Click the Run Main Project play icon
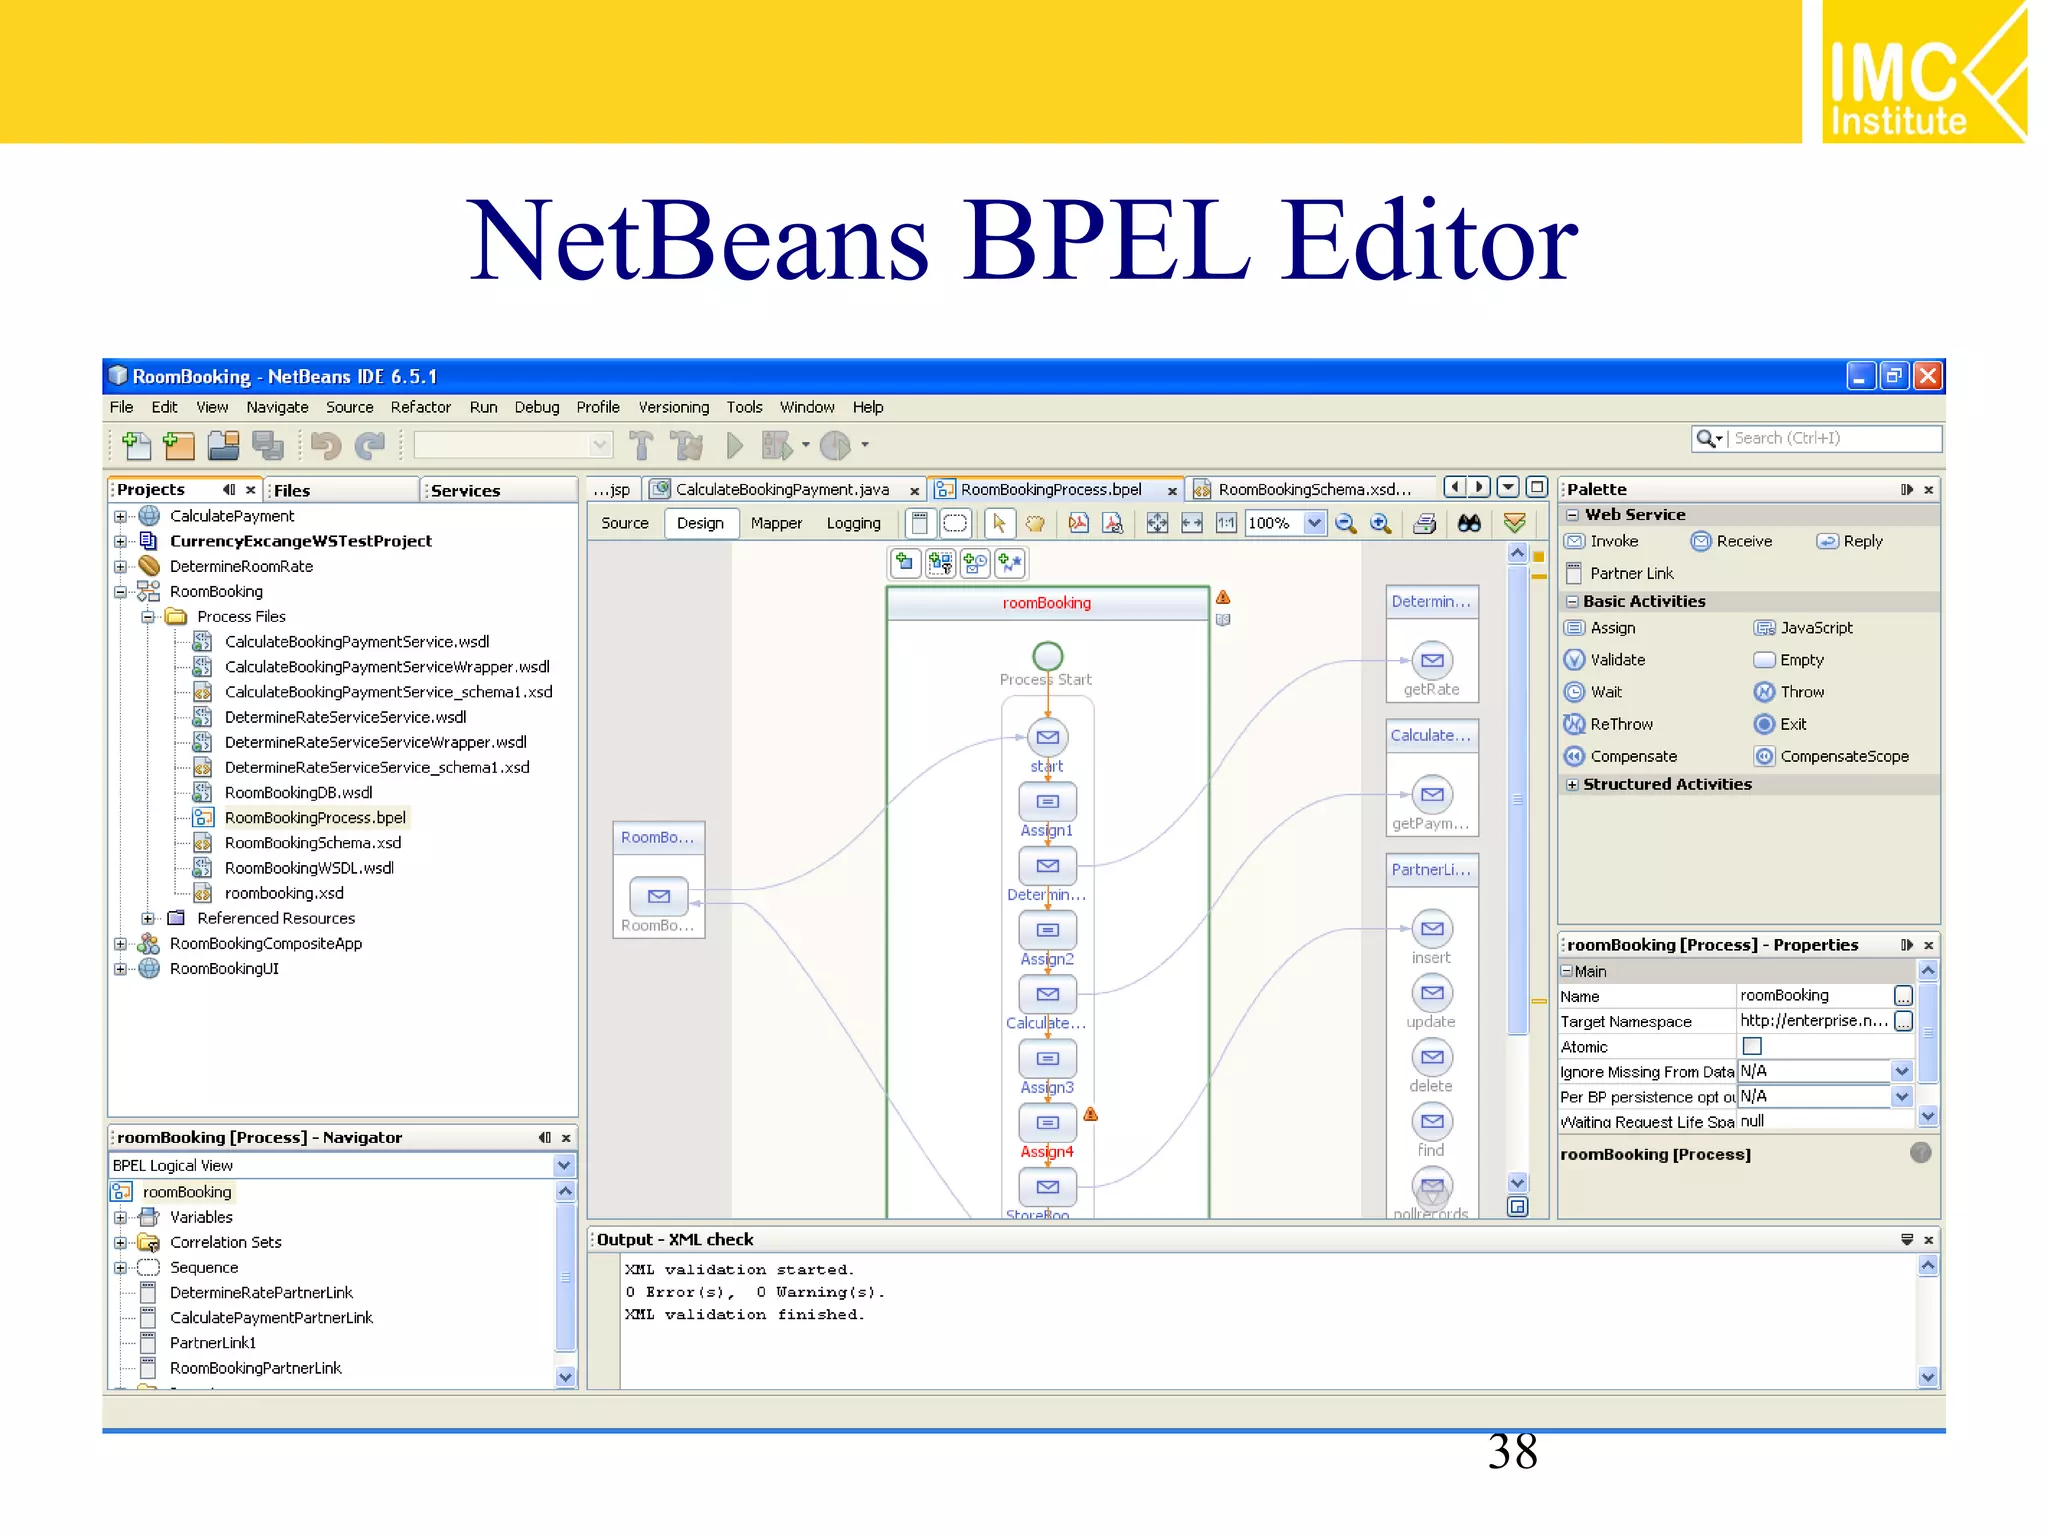Image resolution: width=2048 pixels, height=1536 pixels. (735, 445)
